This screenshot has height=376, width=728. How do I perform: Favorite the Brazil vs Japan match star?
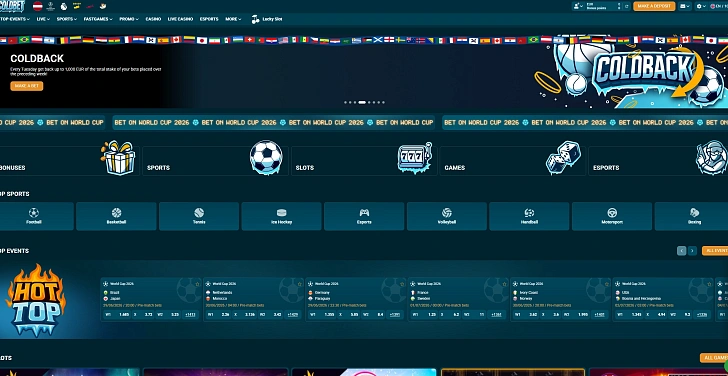pos(198,284)
